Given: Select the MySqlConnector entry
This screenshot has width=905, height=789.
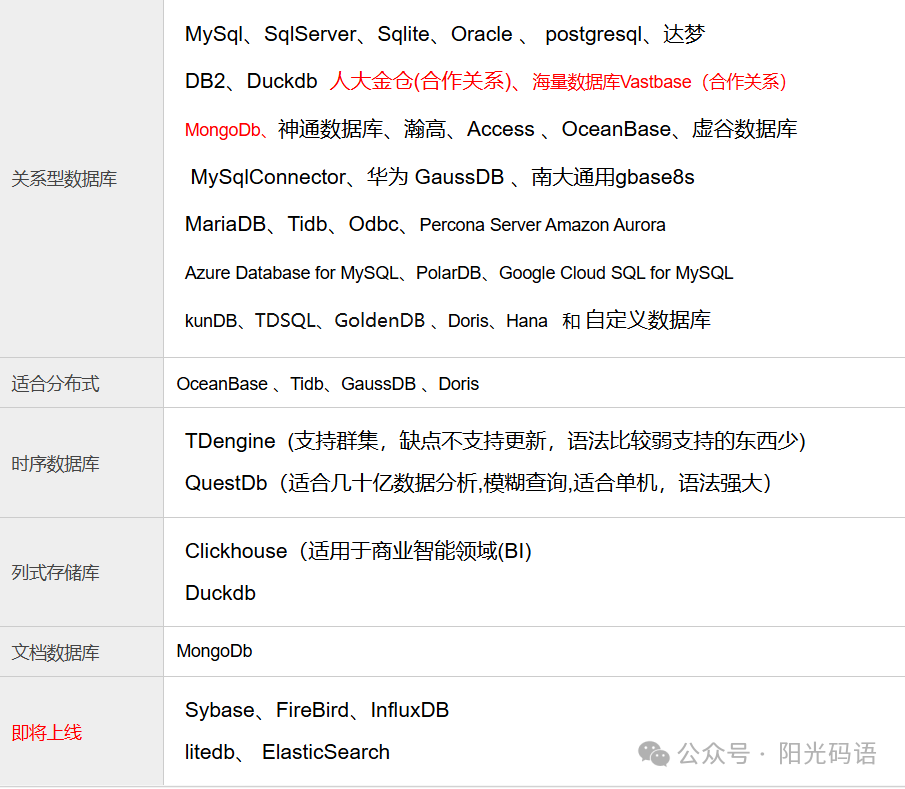Looking at the screenshot, I should click(268, 177).
